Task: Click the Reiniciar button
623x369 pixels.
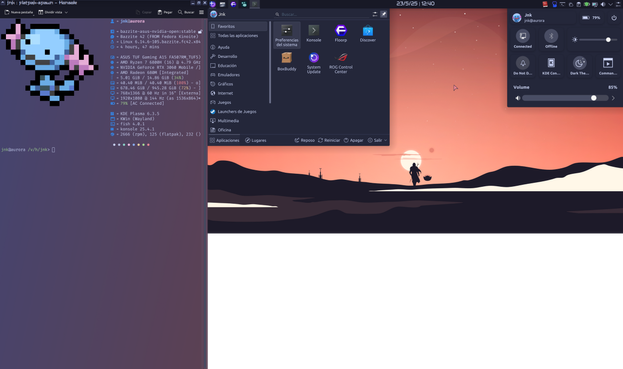Action: (329, 140)
